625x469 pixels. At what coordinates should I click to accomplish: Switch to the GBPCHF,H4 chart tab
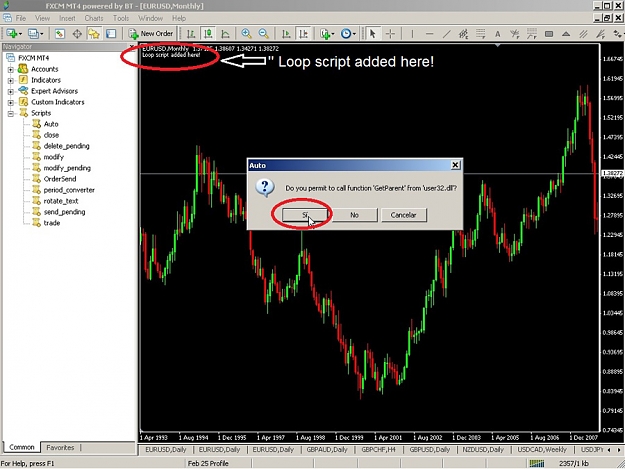point(378,449)
